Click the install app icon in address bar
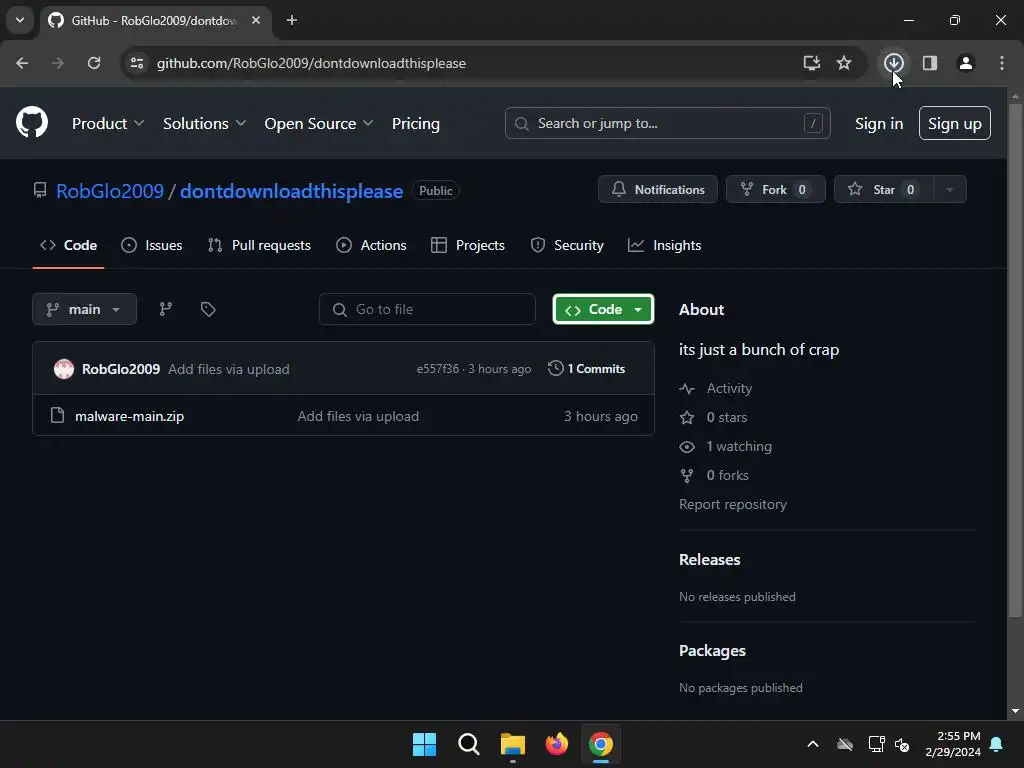This screenshot has width=1024, height=768. pos(811,63)
